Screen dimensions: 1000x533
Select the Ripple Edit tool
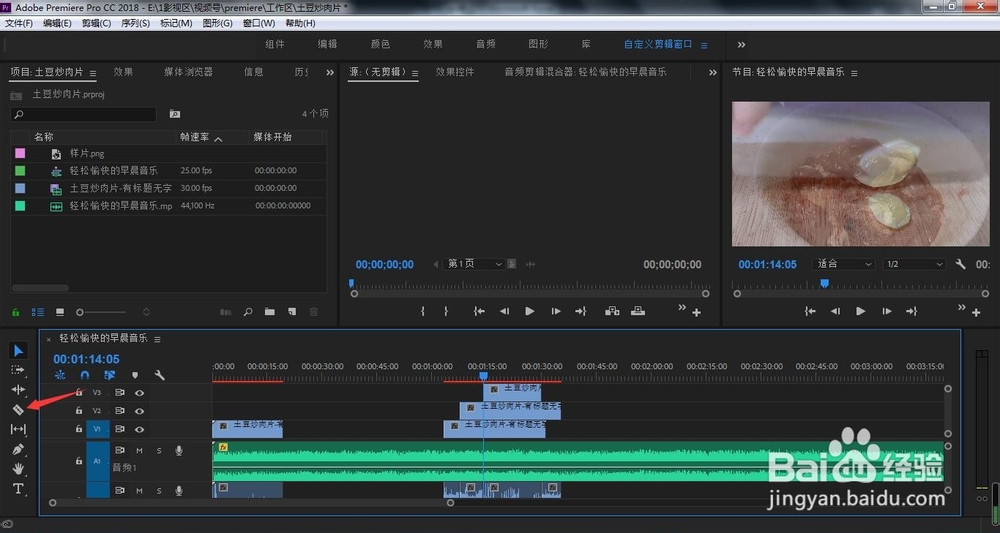[x=18, y=390]
